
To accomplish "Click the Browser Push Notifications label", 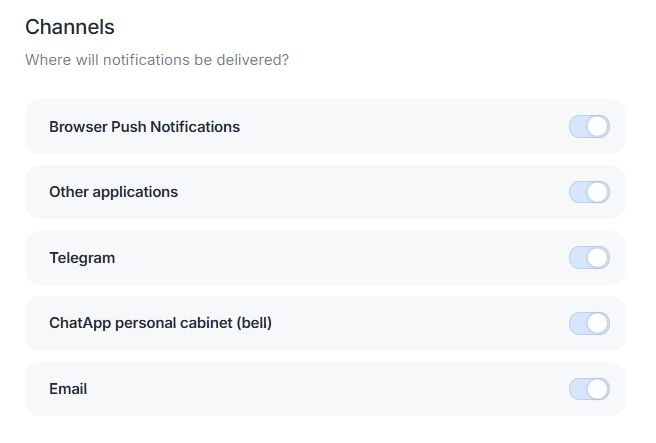I will click(144, 127).
